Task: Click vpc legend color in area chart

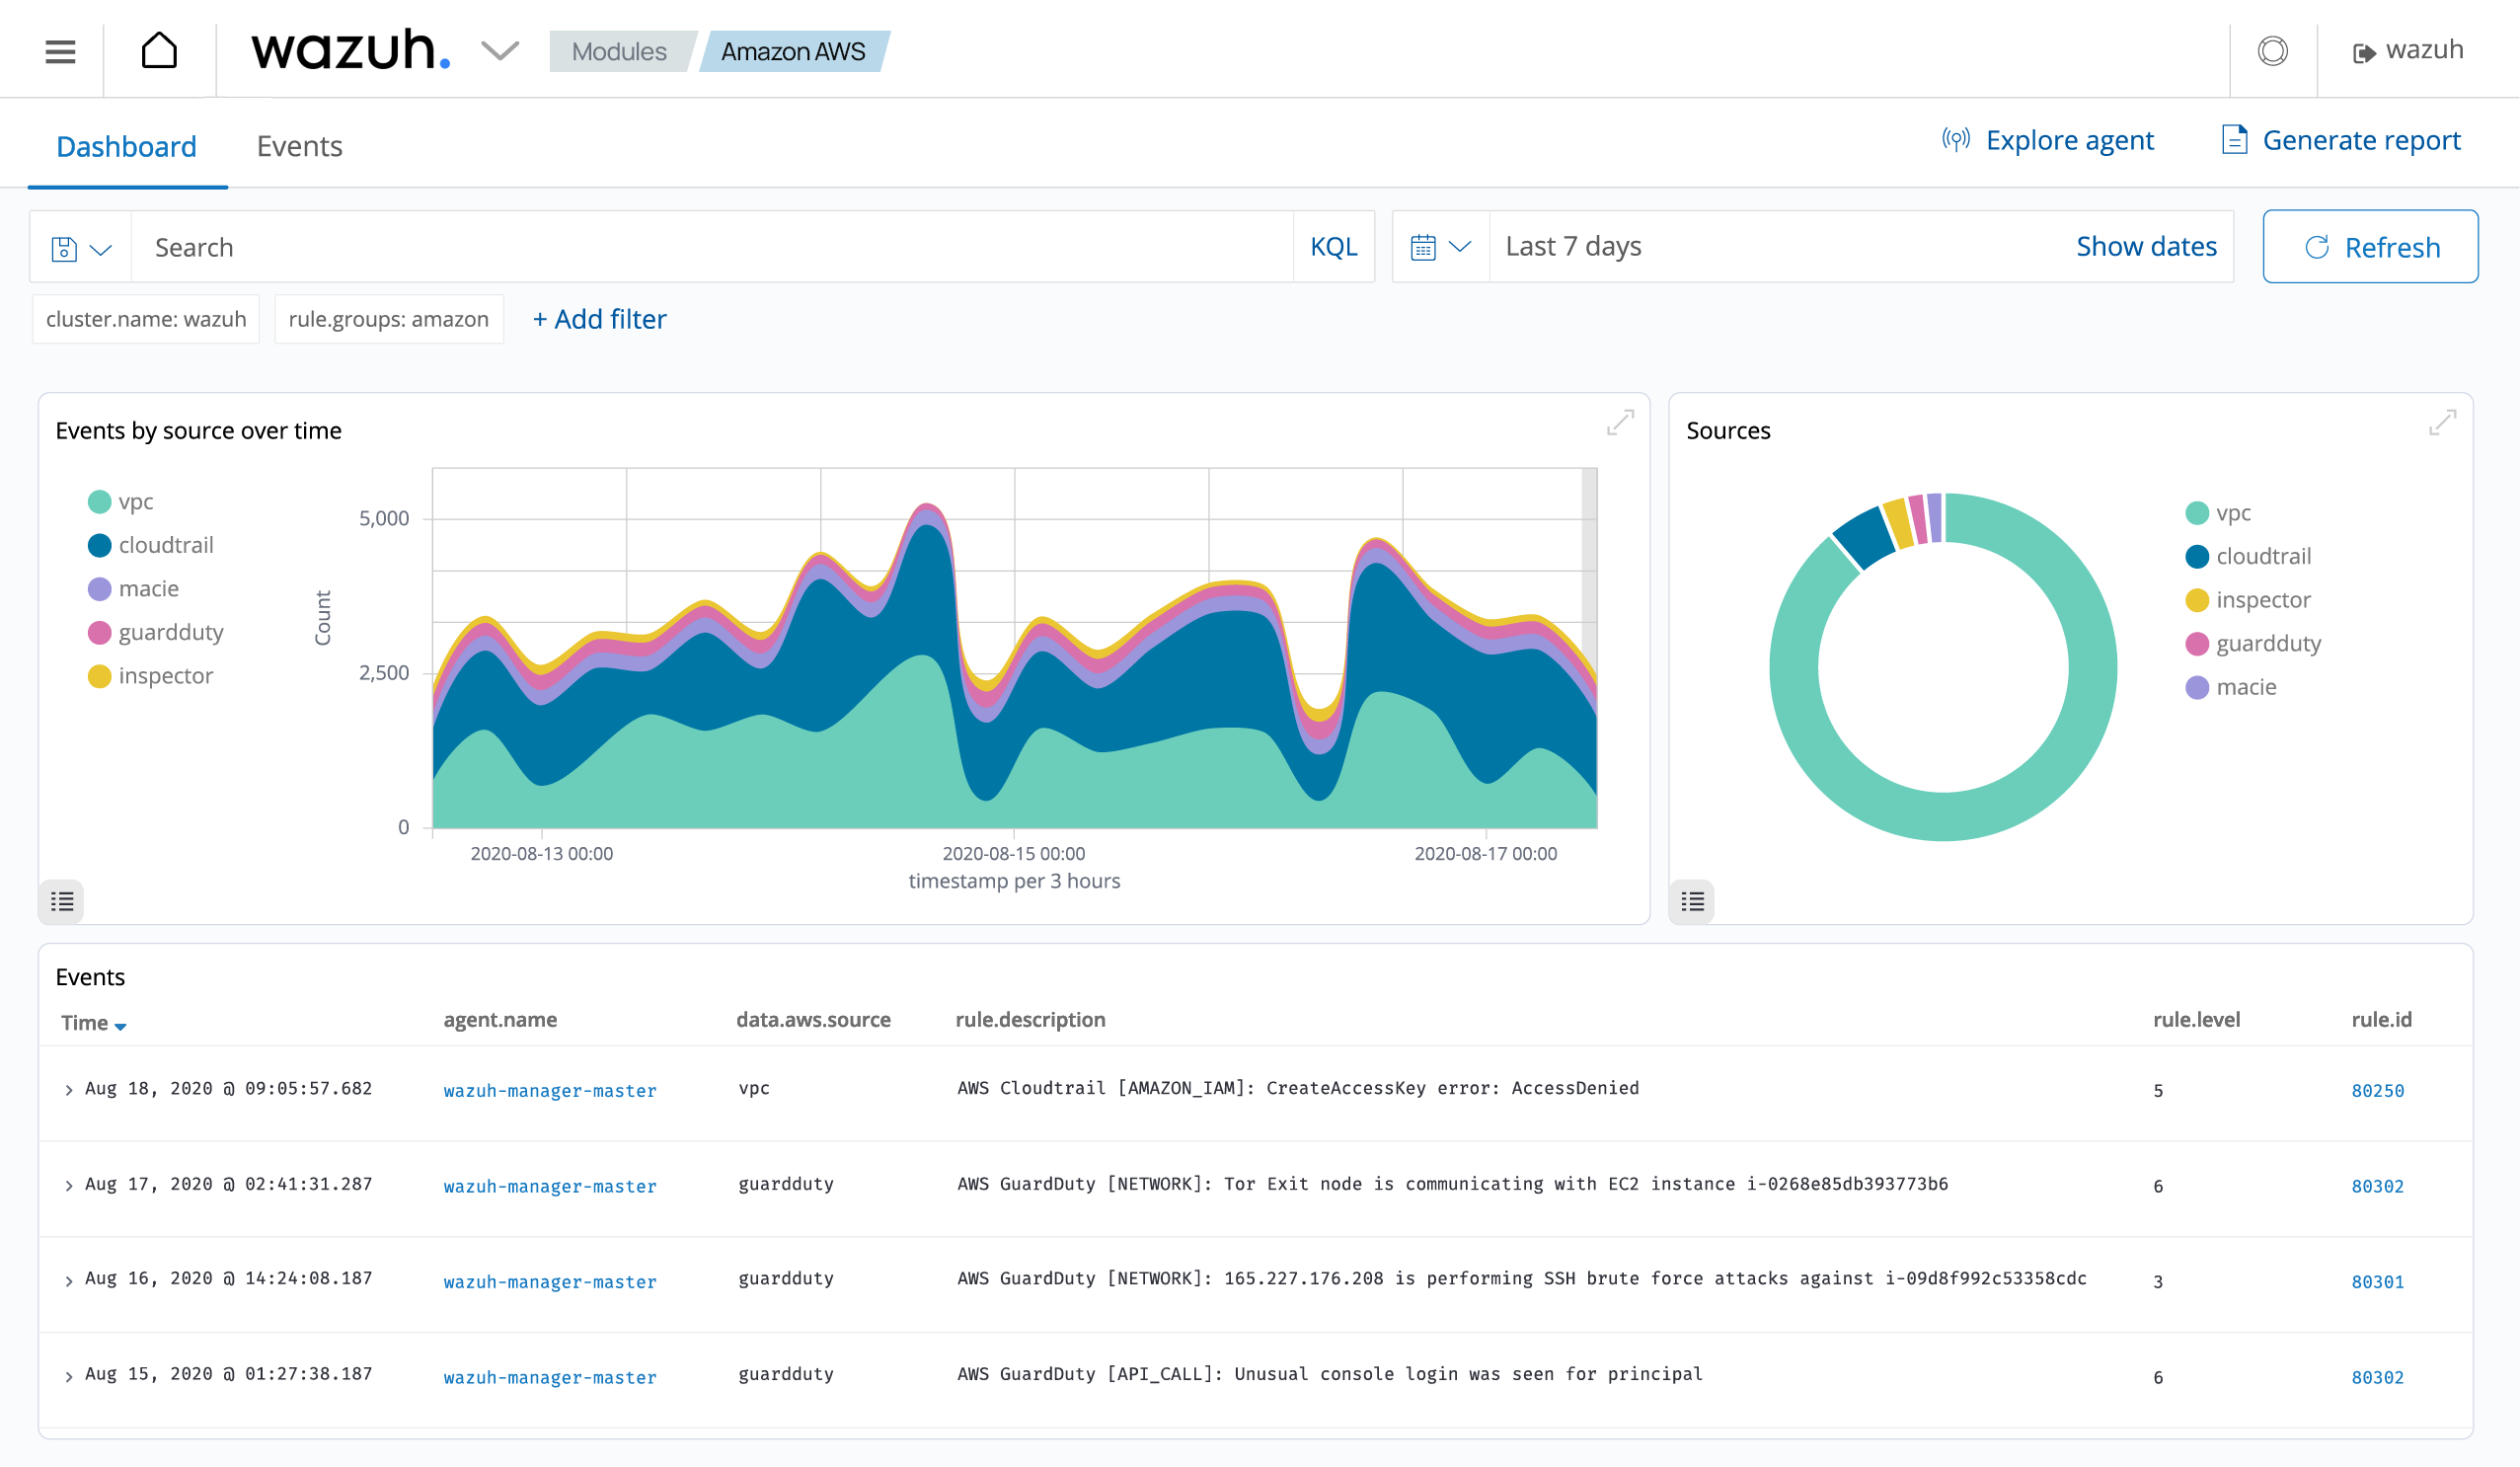Action: tap(99, 502)
